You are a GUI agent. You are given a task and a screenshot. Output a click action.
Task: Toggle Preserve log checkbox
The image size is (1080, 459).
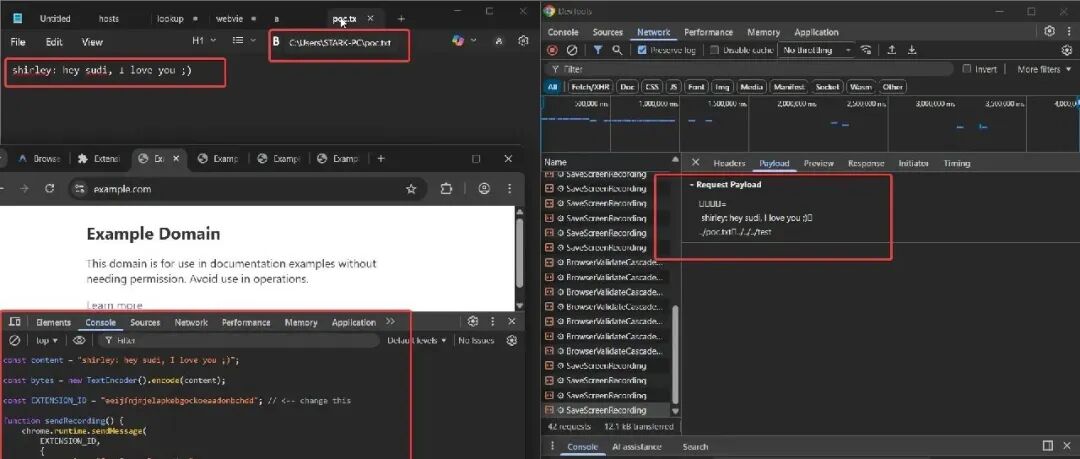pyautogui.click(x=642, y=50)
